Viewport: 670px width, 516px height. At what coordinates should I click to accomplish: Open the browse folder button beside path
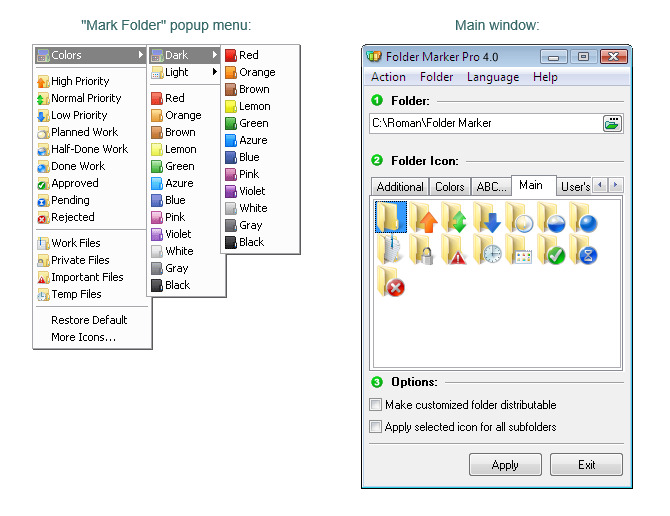pyautogui.click(x=612, y=123)
